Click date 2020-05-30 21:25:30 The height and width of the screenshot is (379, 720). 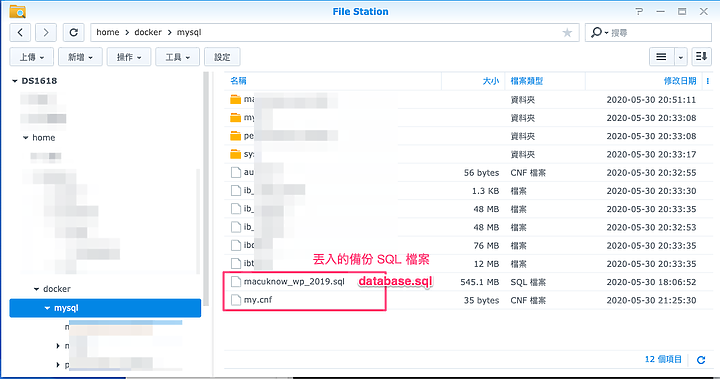[651, 300]
